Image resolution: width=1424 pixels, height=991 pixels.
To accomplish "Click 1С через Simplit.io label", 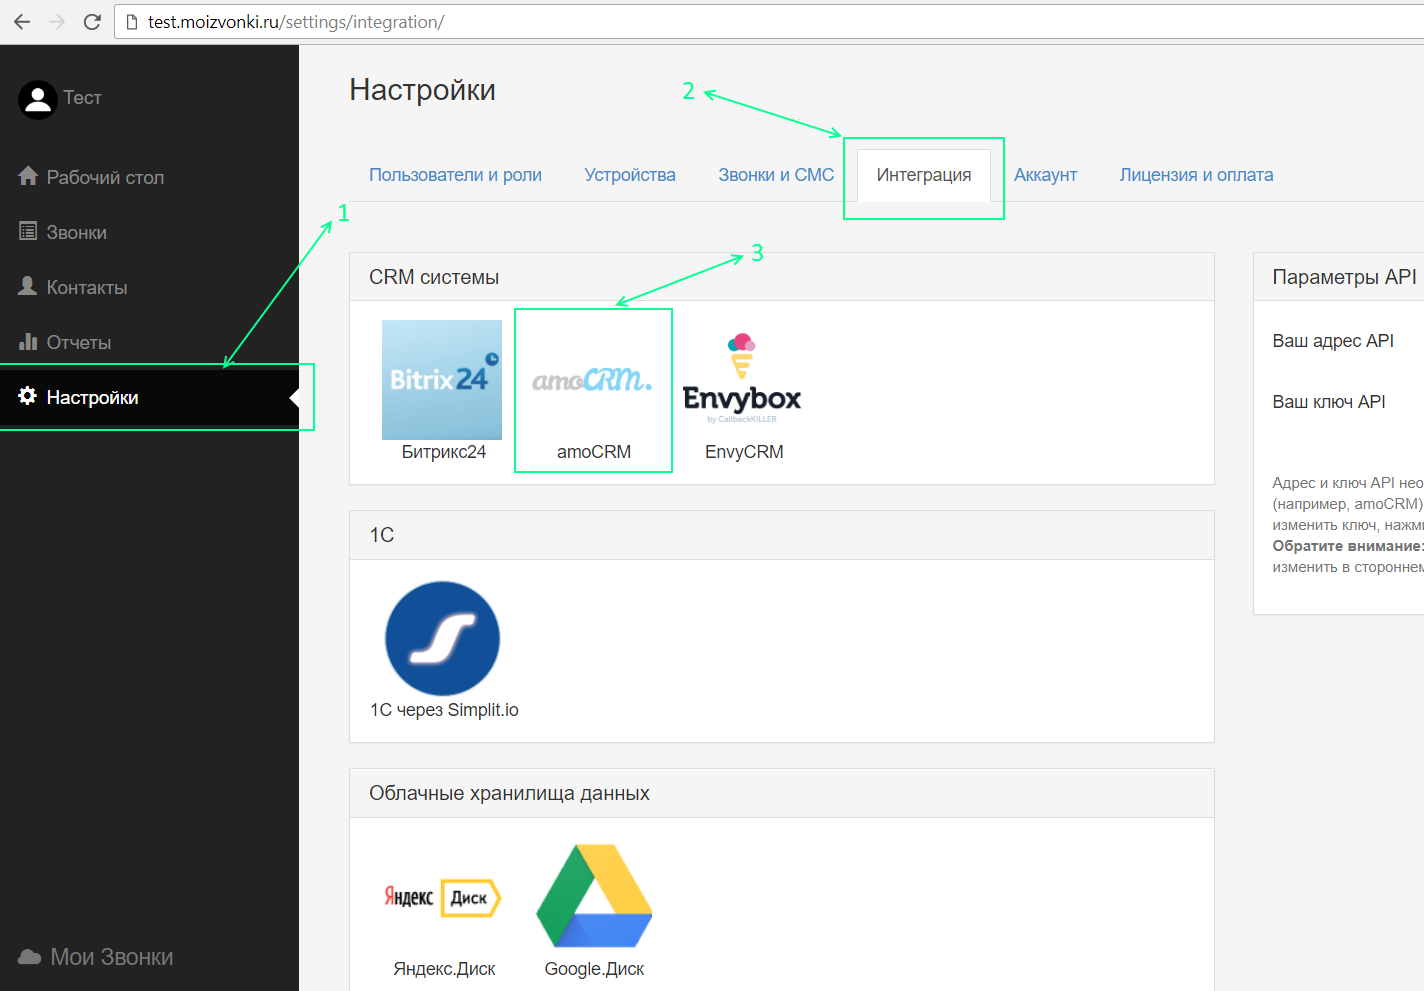I will click(x=444, y=710).
